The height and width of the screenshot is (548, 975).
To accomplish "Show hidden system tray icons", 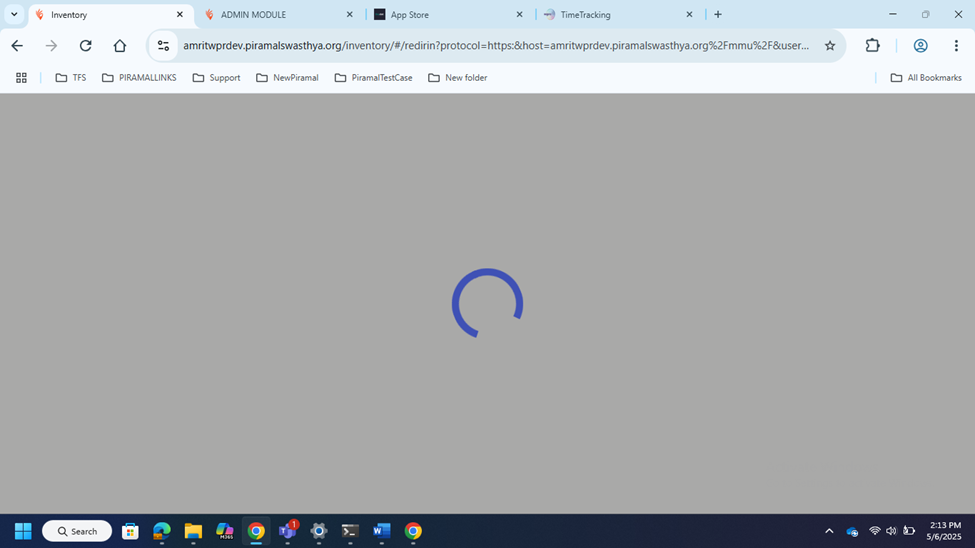I will pos(829,531).
